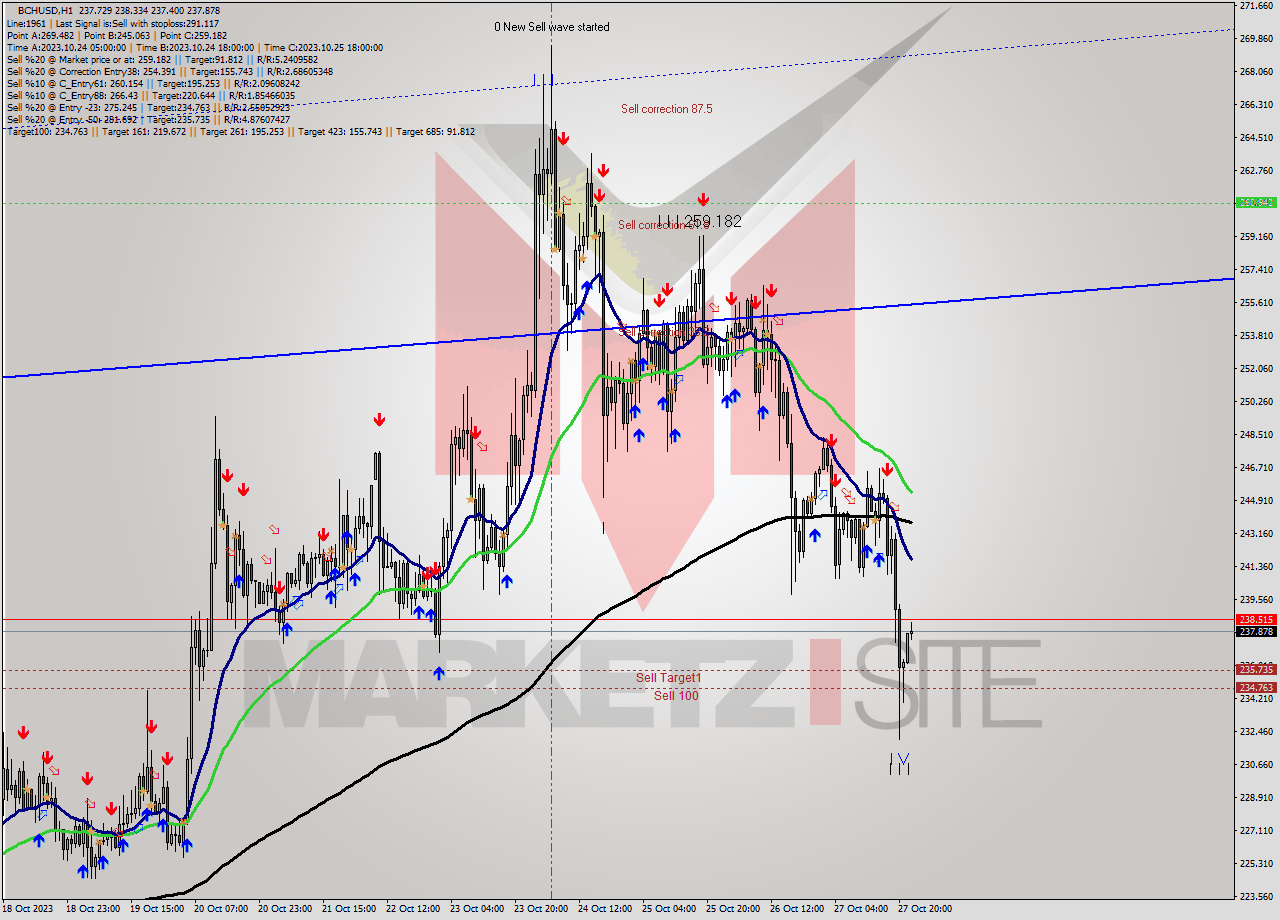Viewport: 1280px width, 920px height.
Task: Click the green 260.842 price tag
Action: pyautogui.click(x=1255, y=203)
